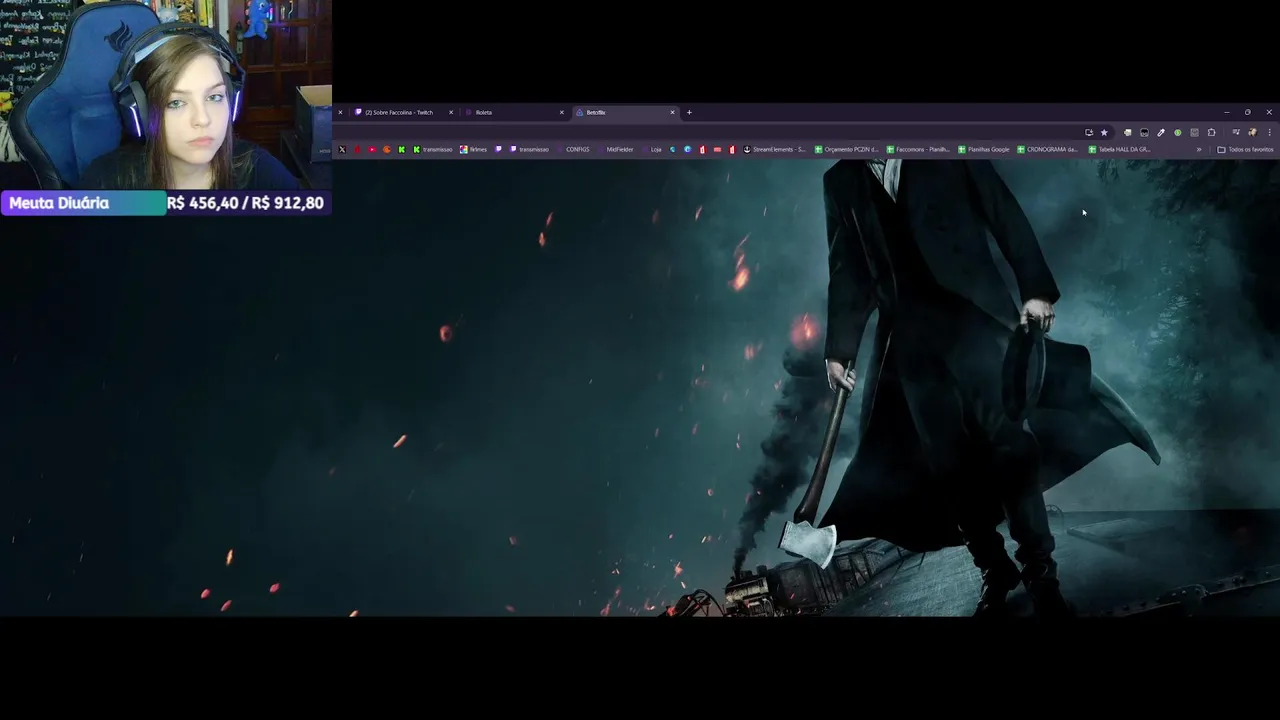Screen dimensions: 1280x720
Task: Open the first green Kick bookmark icon
Action: pyautogui.click(x=401, y=149)
